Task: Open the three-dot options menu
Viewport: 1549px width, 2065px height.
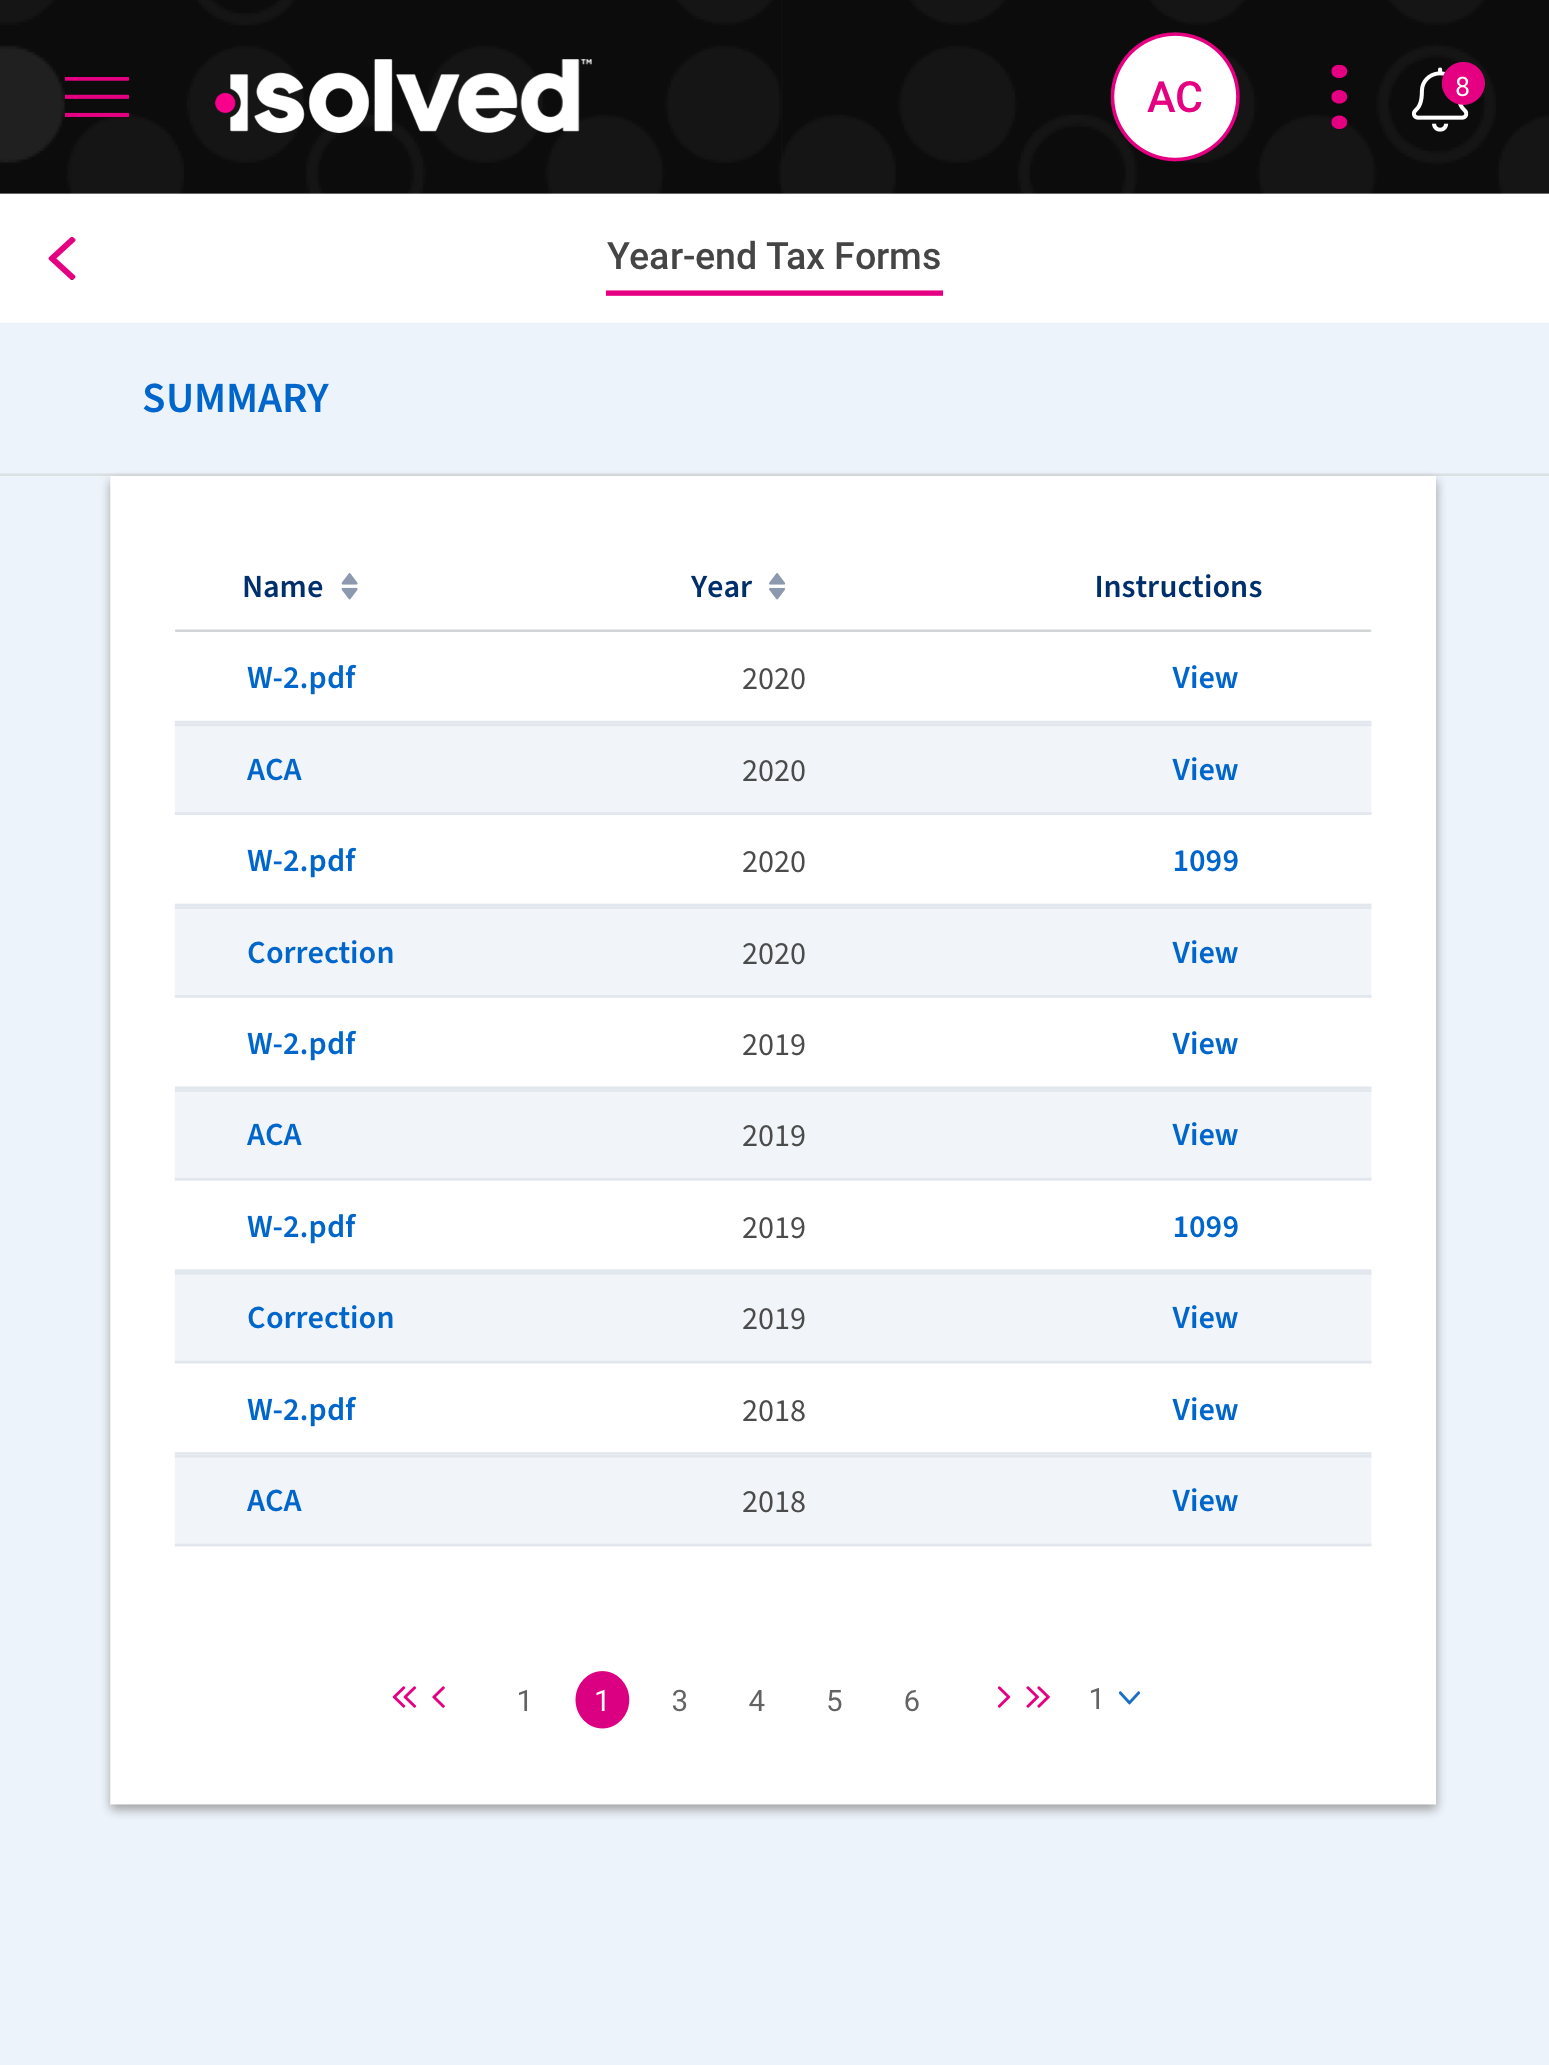Action: coord(1339,97)
